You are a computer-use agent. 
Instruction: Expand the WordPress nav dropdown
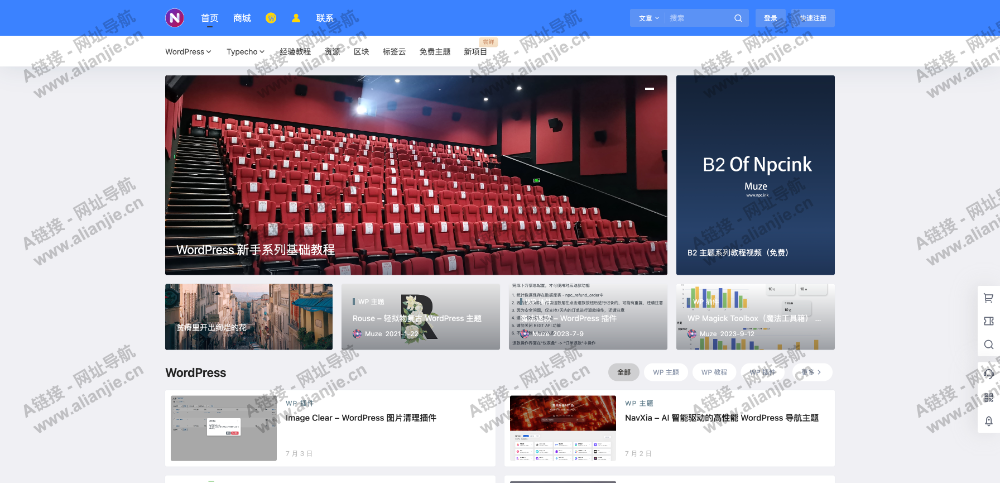188,52
